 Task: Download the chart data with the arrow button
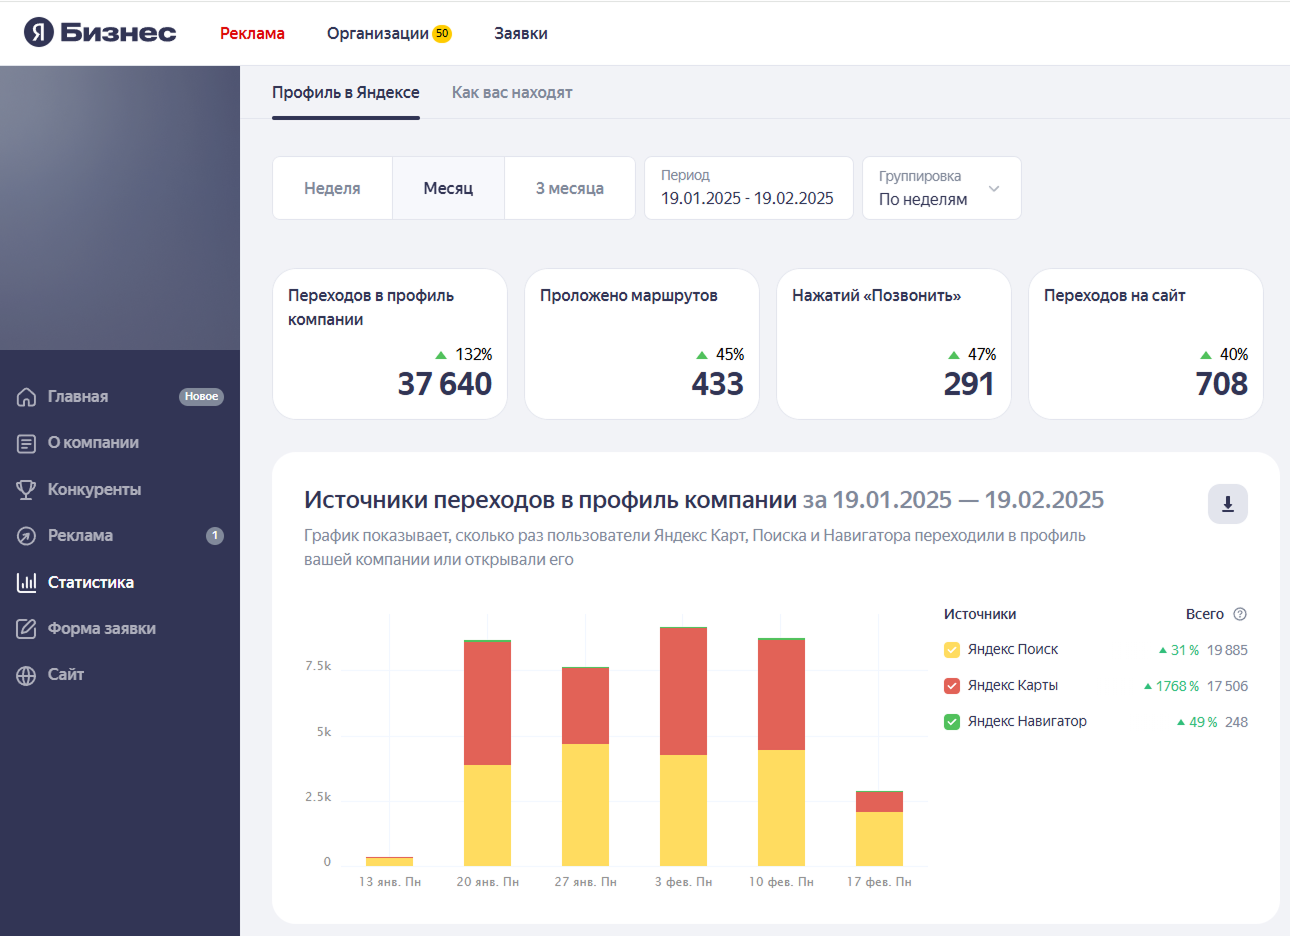click(1228, 504)
